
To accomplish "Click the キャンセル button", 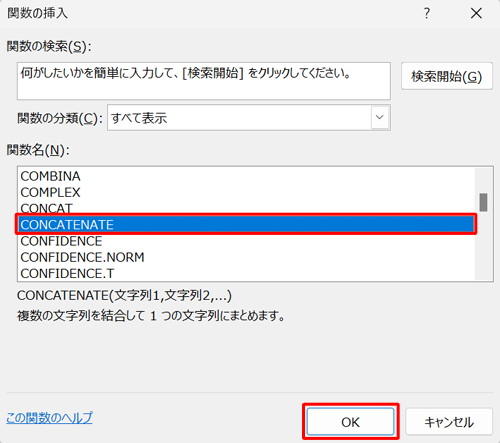I will click(449, 422).
